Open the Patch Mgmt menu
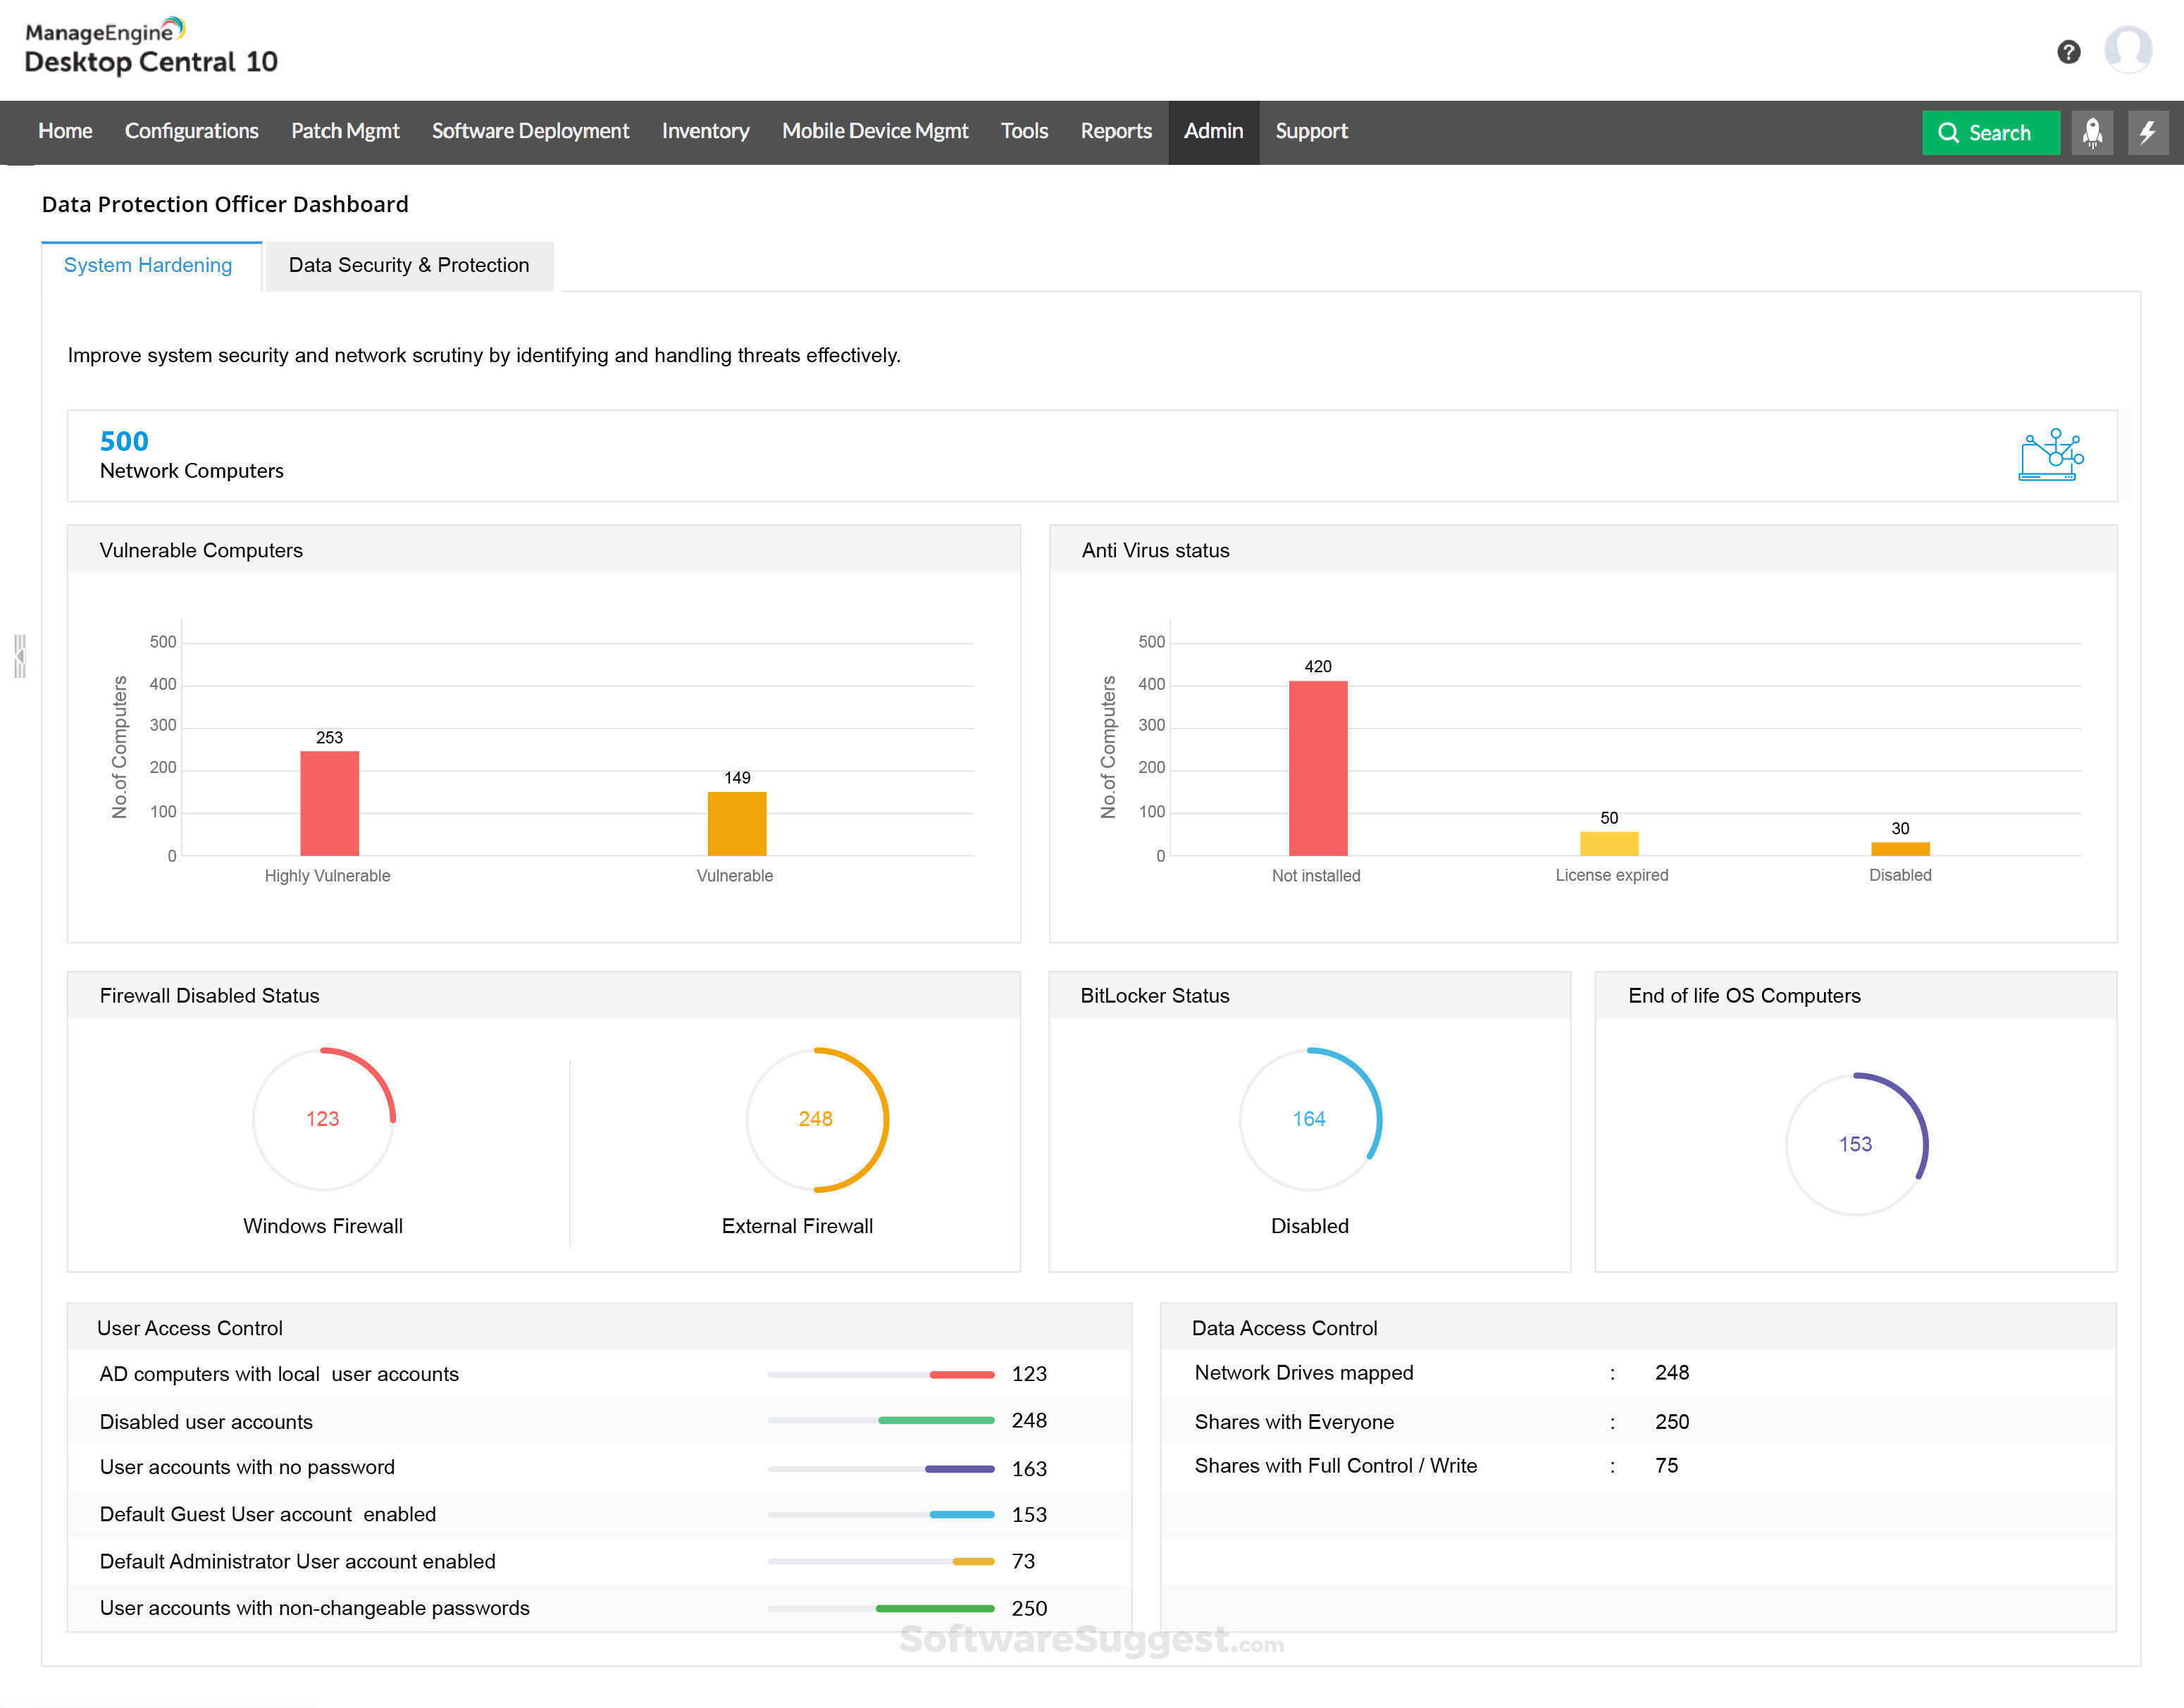 pos(345,131)
